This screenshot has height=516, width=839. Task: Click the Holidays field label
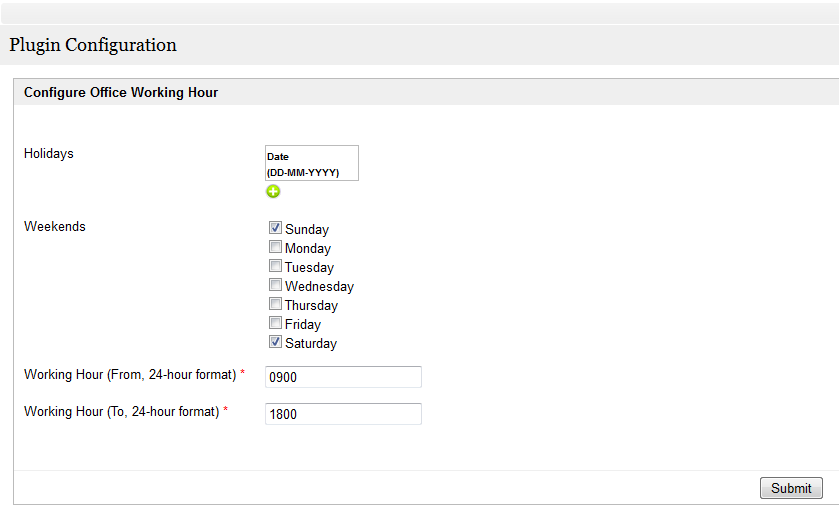tap(49, 153)
